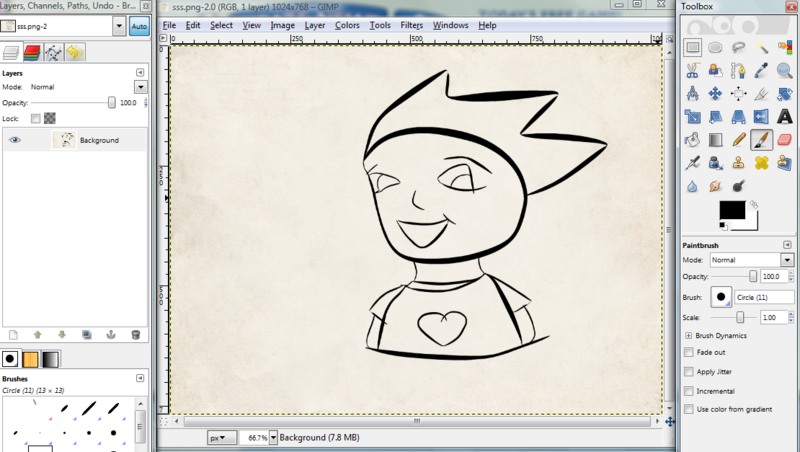The height and width of the screenshot is (452, 800).
Task: Click the black foreground color swatch
Action: pos(731,210)
